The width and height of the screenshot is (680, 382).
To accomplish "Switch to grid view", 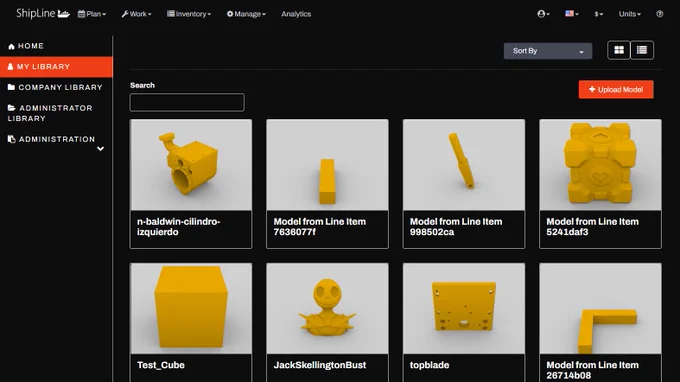I will pyautogui.click(x=619, y=50).
